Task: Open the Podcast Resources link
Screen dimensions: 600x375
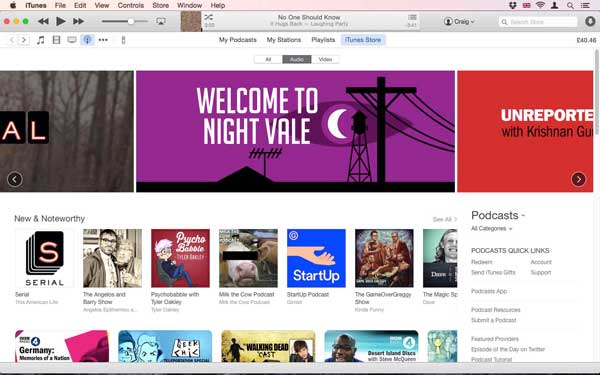Action: [496, 310]
